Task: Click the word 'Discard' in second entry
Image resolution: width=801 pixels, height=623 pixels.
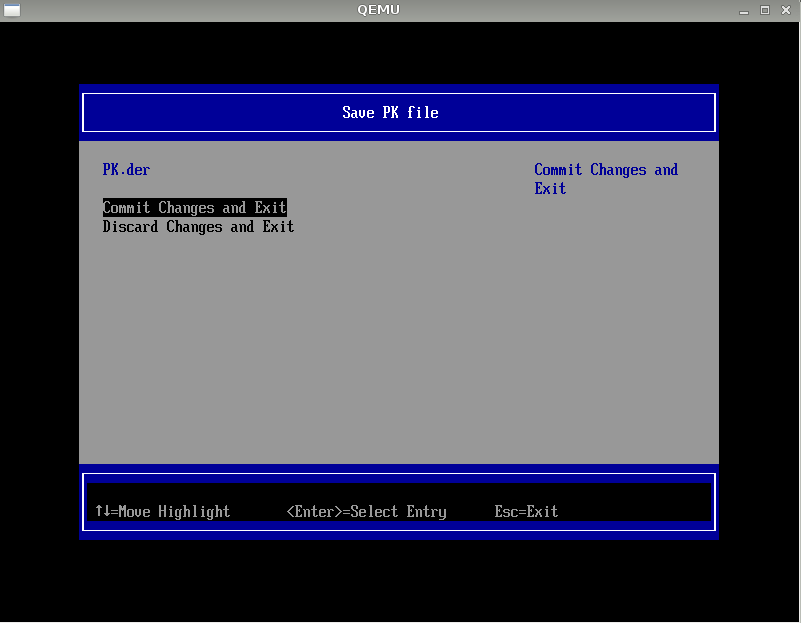Action: tap(130, 227)
